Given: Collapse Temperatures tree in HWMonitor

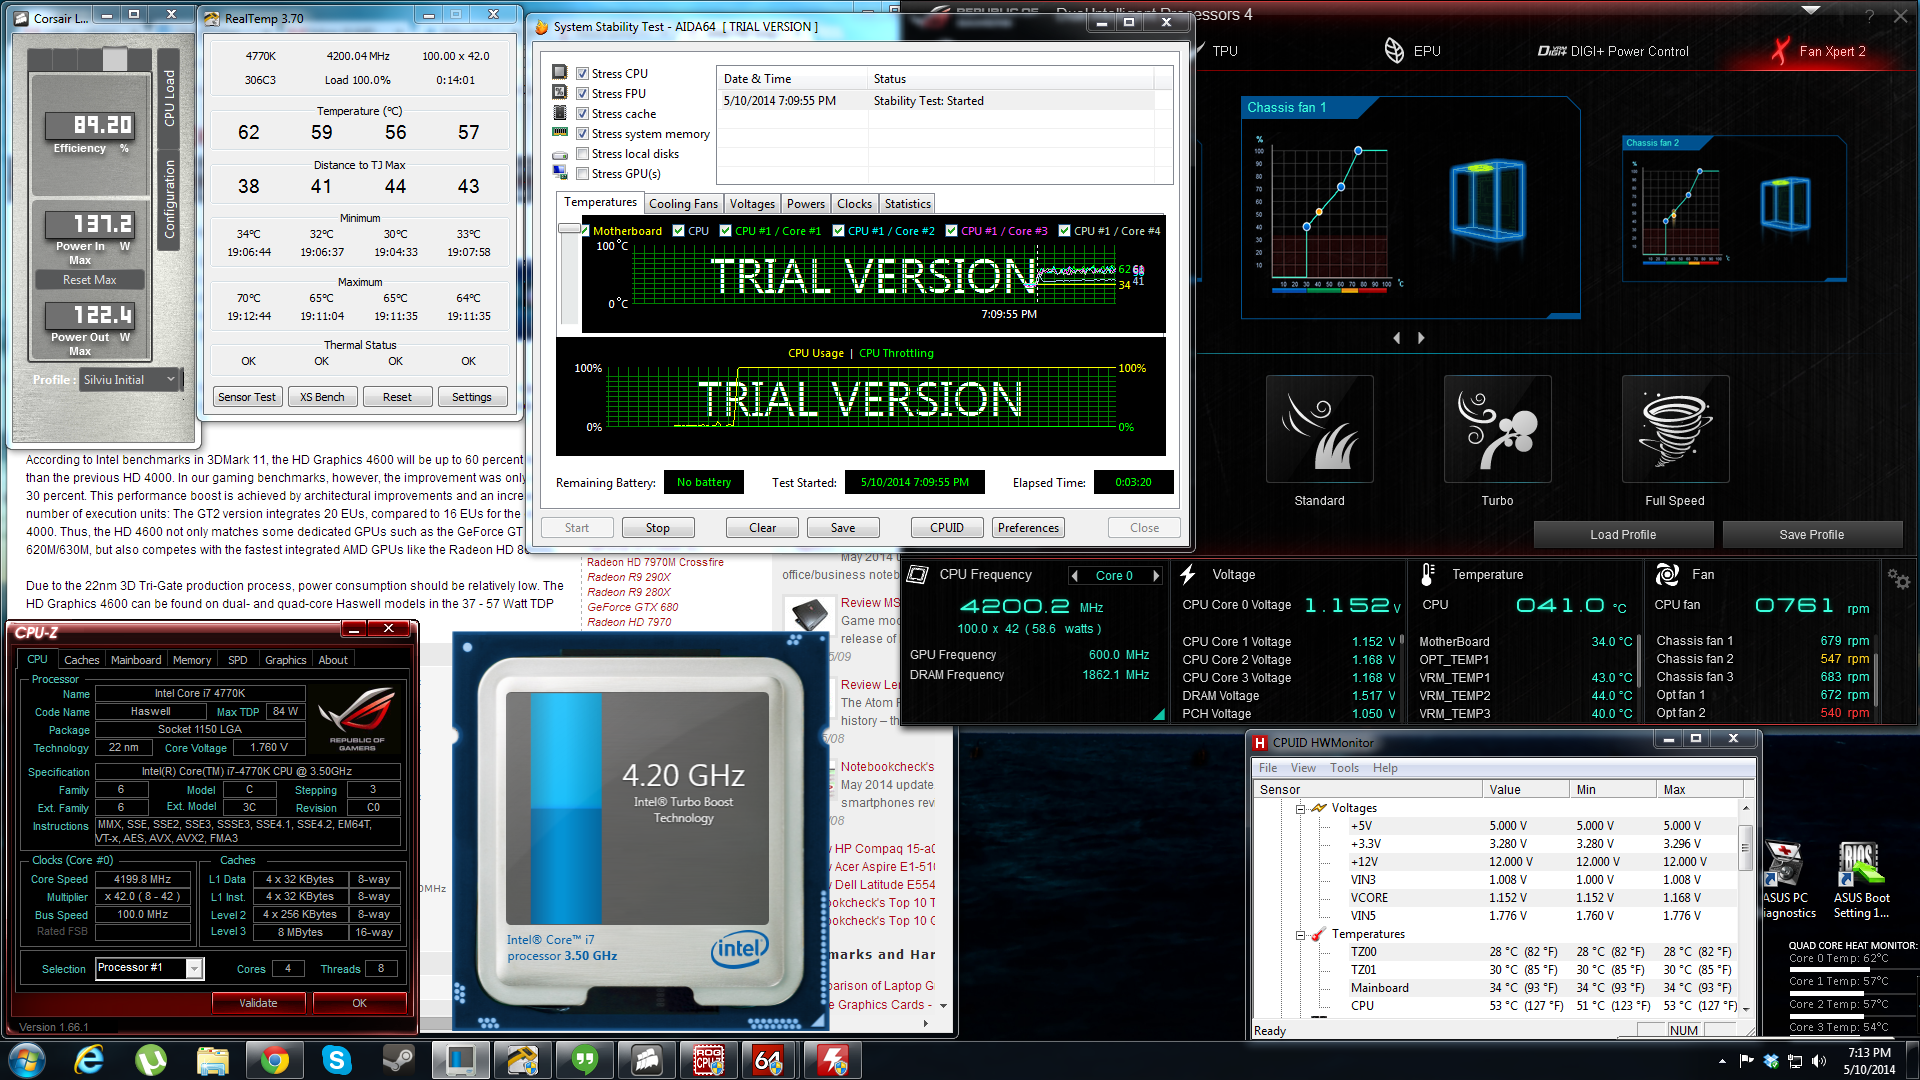Looking at the screenshot, I should point(1300,935).
